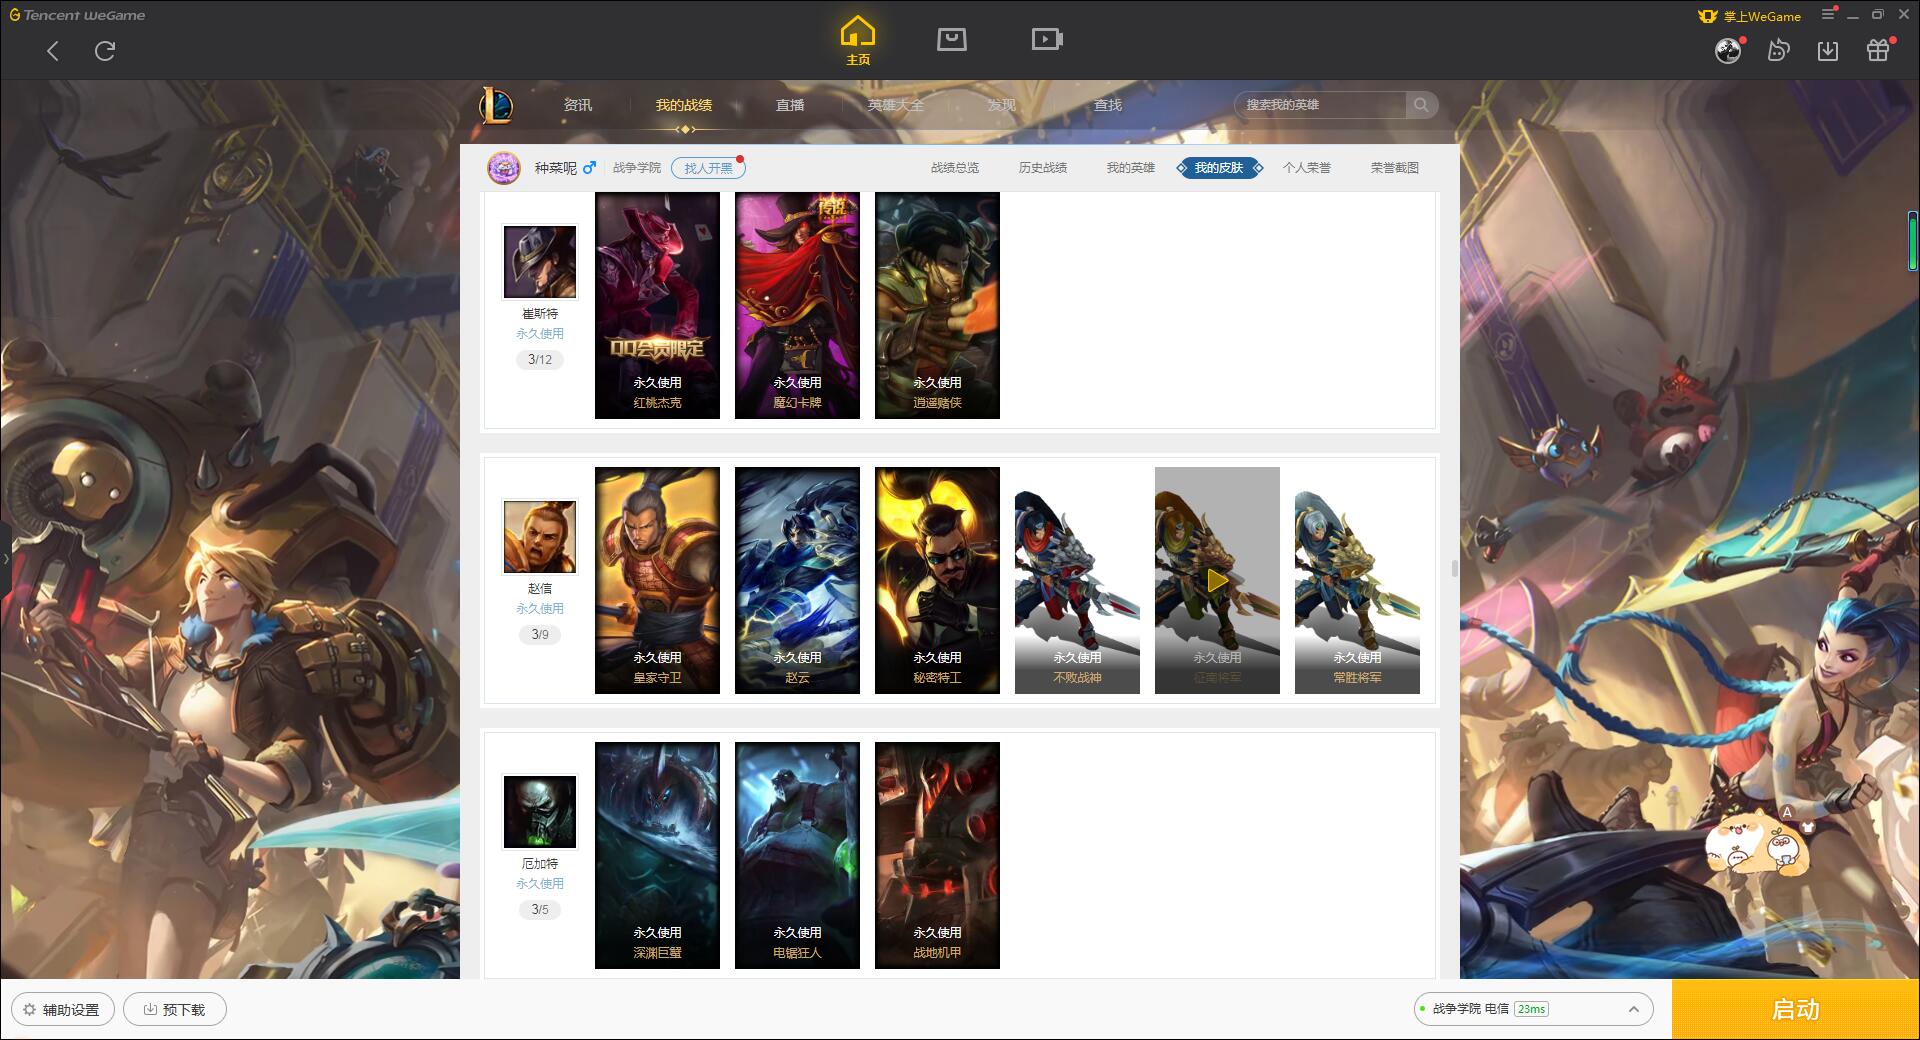Click the 预下载 button
The width and height of the screenshot is (1920, 1040).
(x=175, y=1009)
